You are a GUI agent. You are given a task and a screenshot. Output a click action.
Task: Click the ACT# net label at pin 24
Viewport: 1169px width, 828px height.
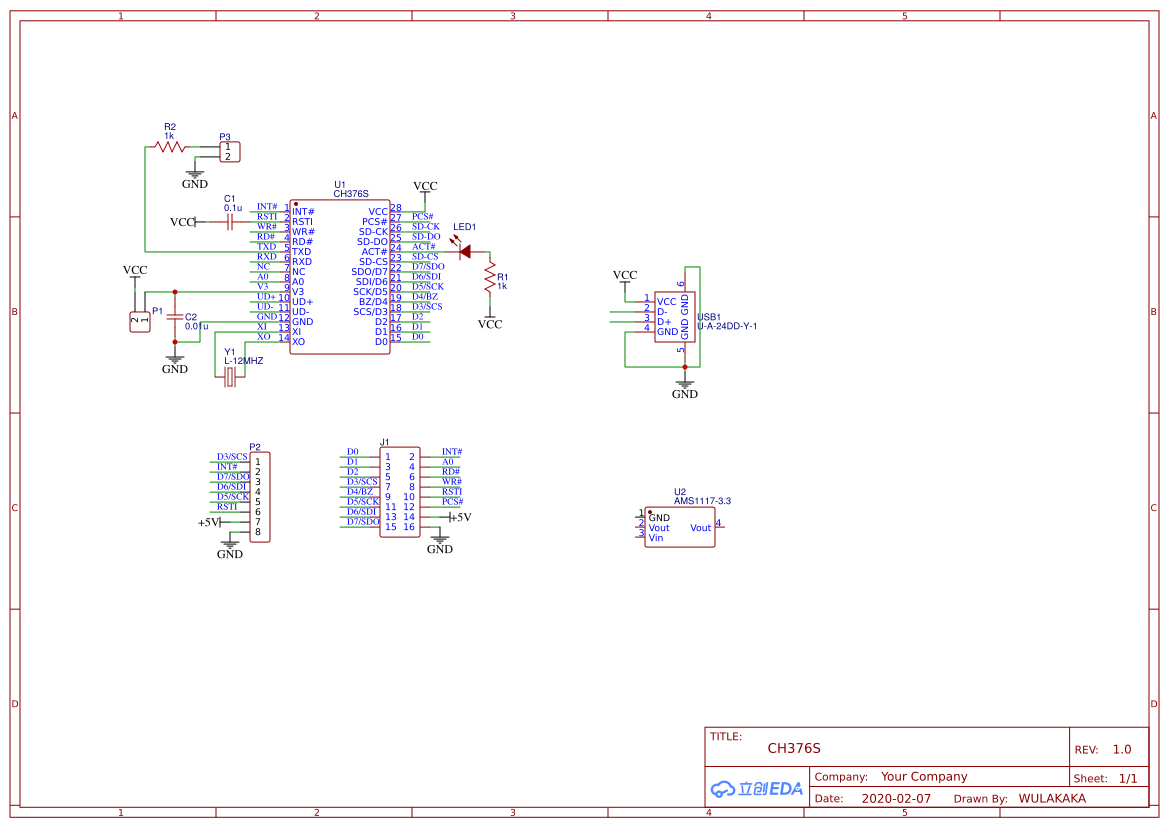[x=423, y=247]
